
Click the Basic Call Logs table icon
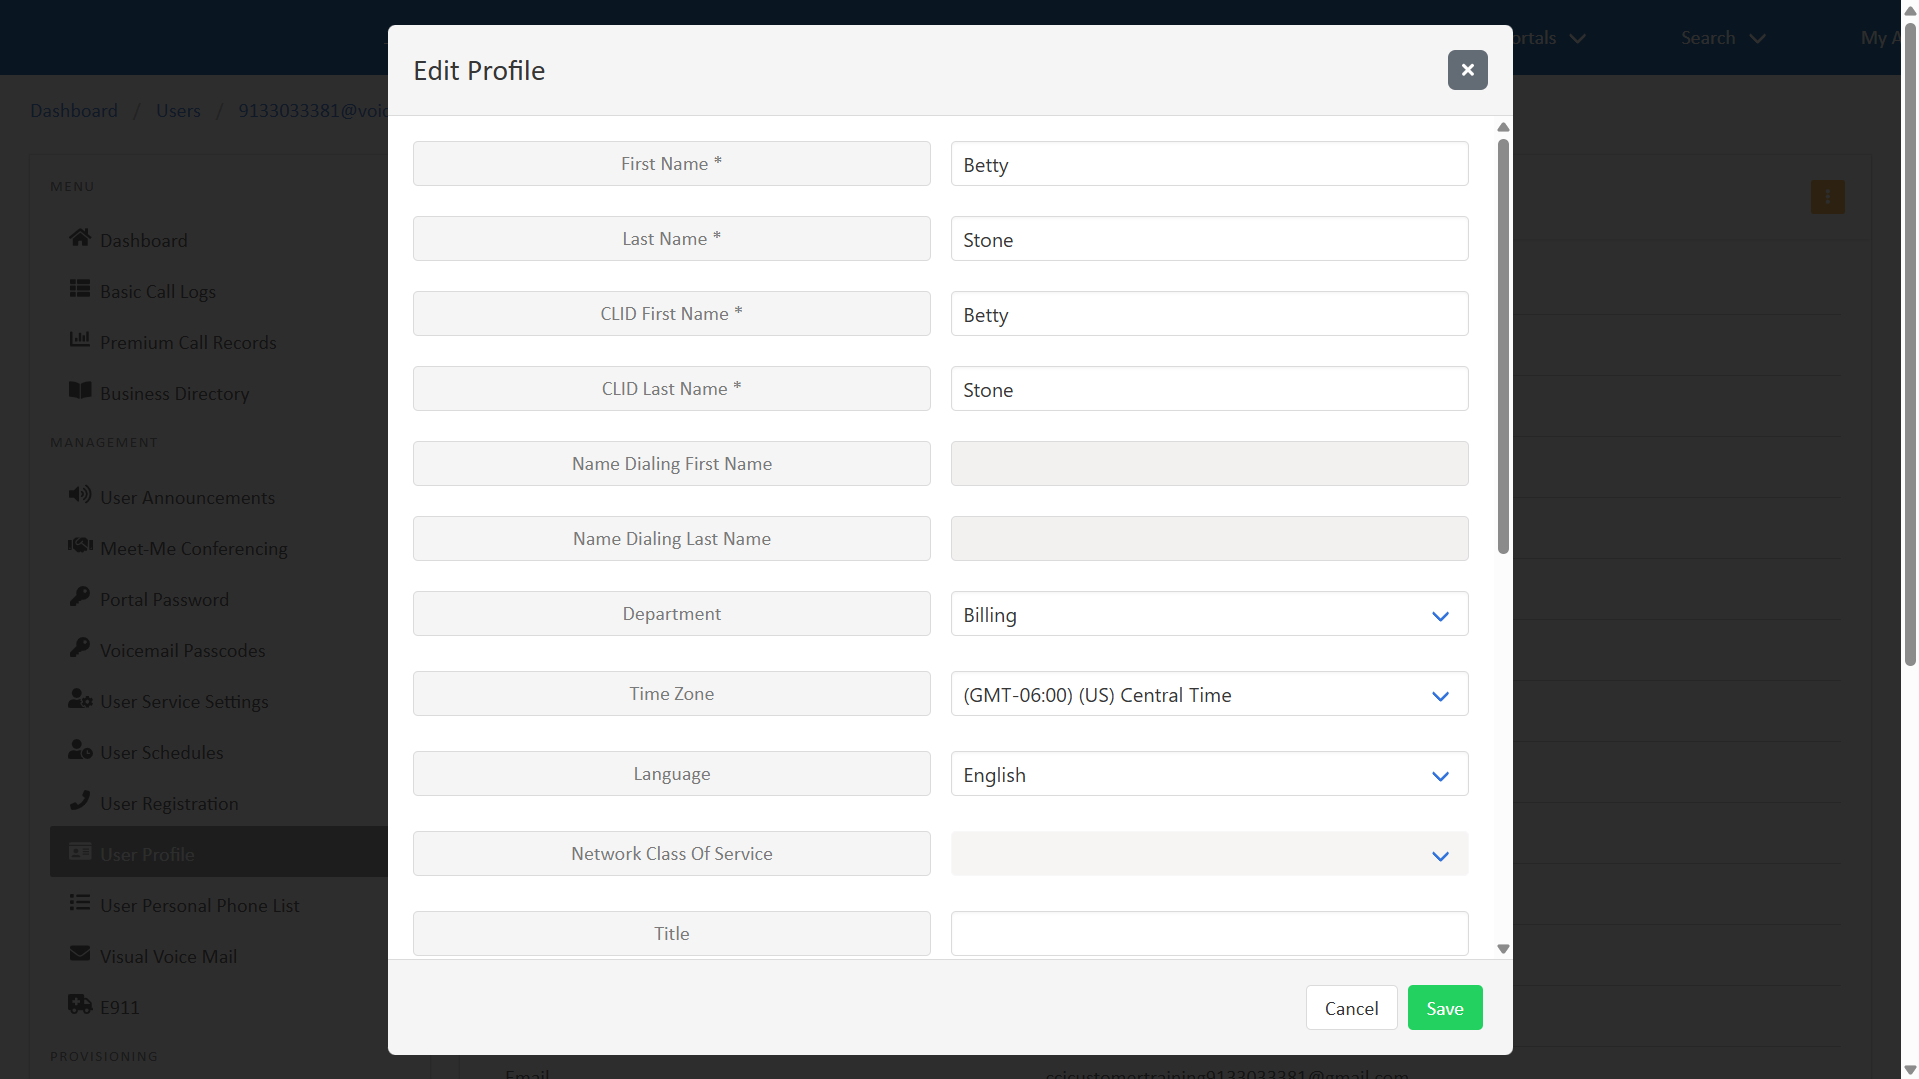pyautogui.click(x=80, y=289)
